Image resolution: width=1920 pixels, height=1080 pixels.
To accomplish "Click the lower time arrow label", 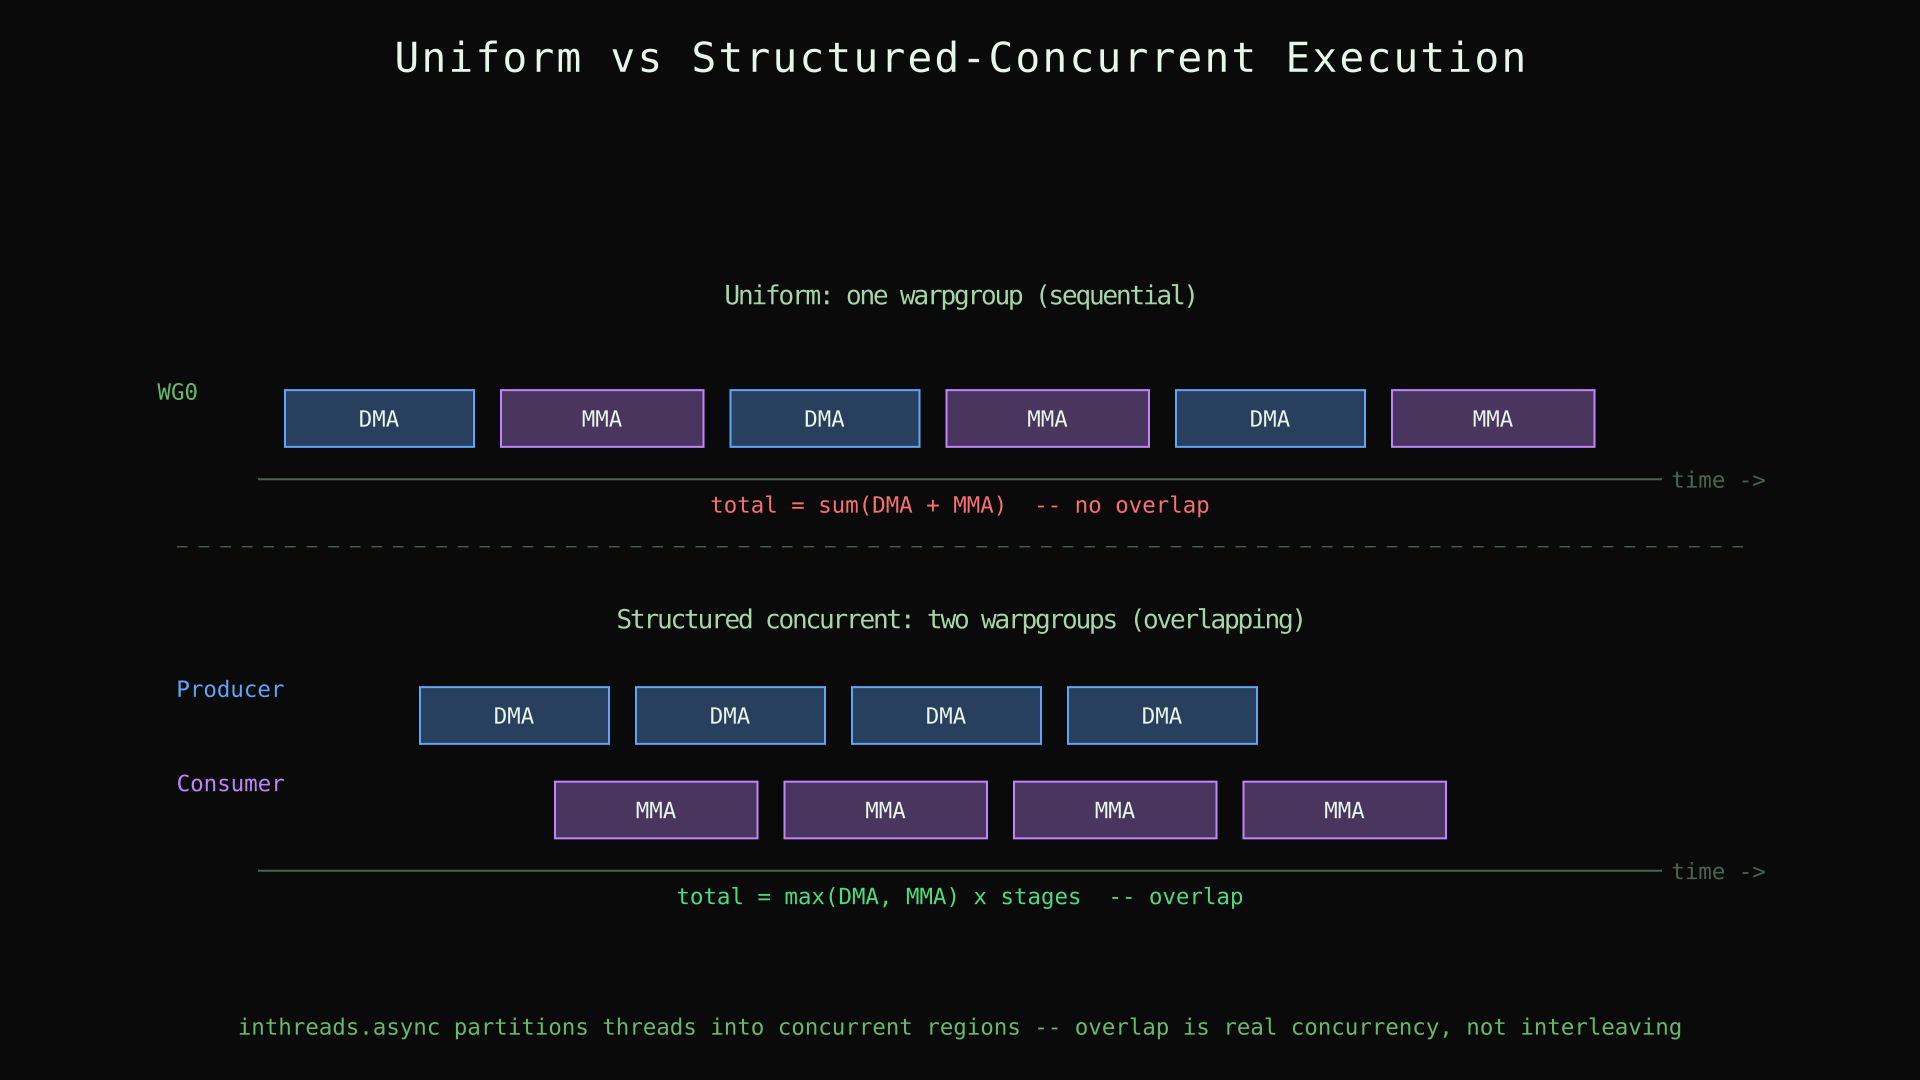I will pyautogui.click(x=1718, y=871).
